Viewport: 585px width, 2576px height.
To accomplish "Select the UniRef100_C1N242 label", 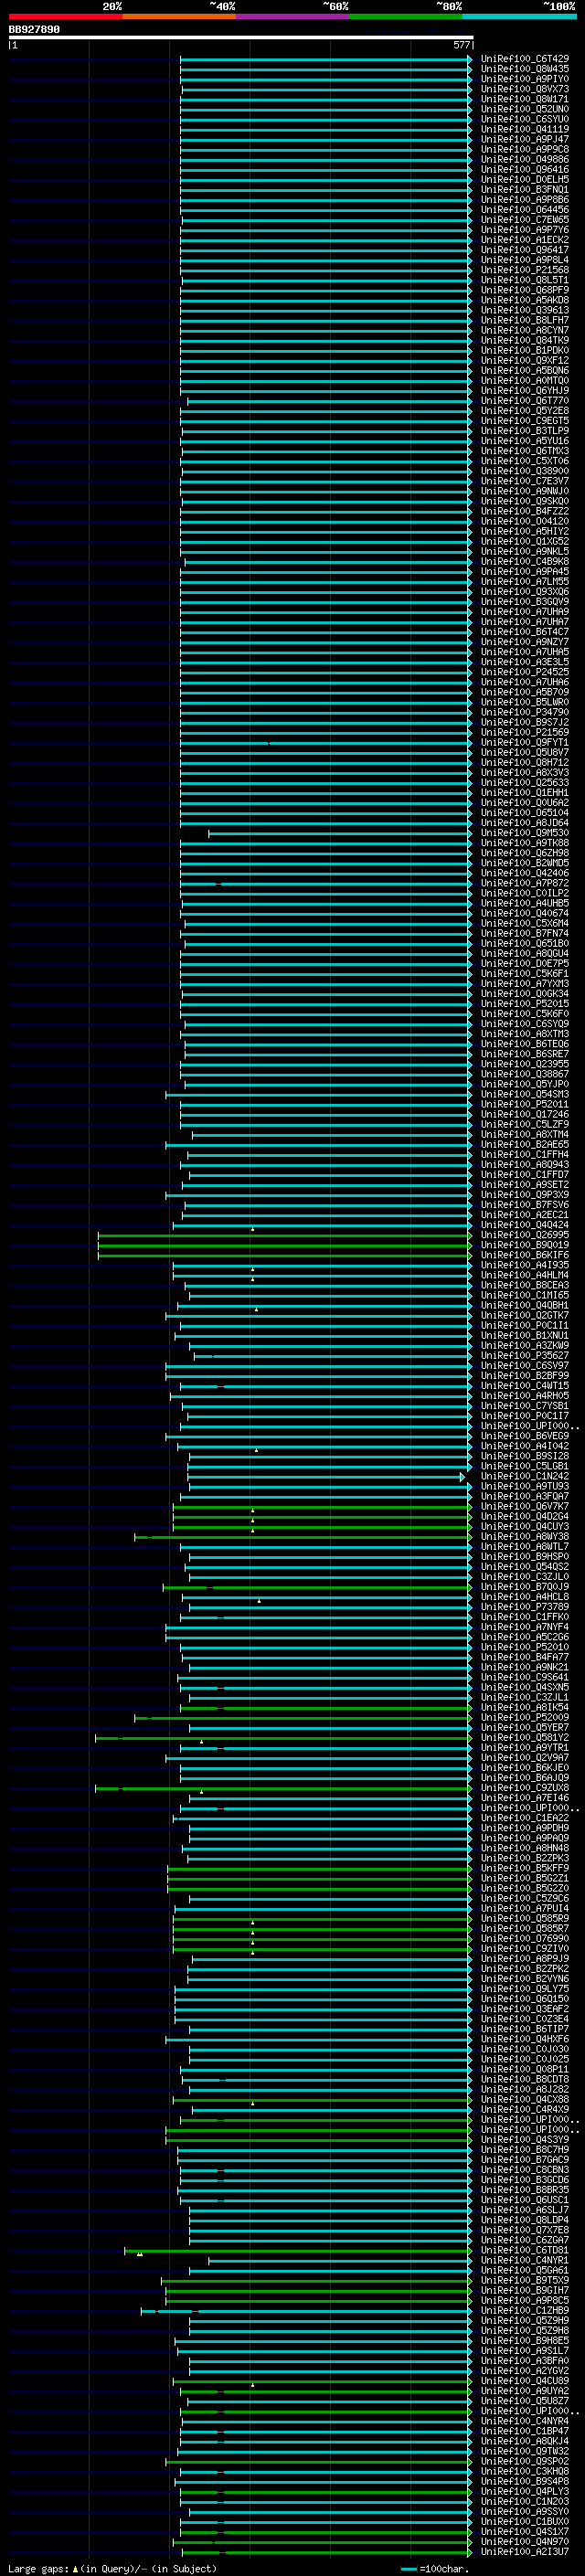I will [525, 1476].
